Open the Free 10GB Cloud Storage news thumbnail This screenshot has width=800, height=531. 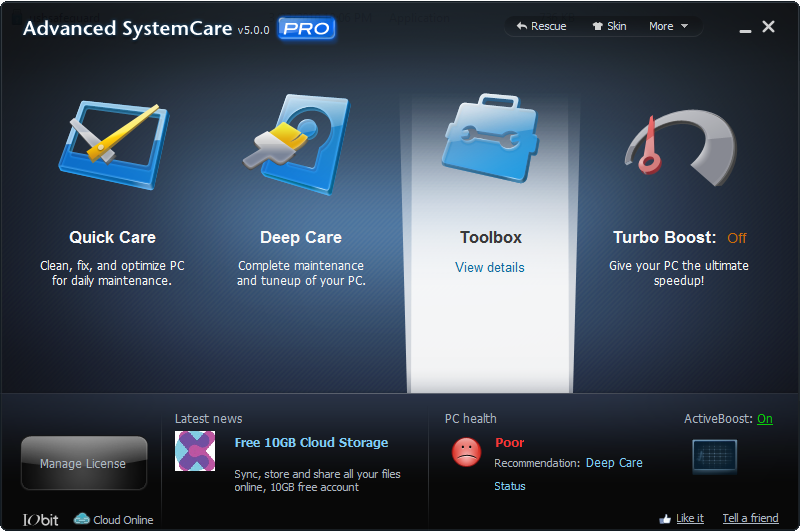[195, 451]
